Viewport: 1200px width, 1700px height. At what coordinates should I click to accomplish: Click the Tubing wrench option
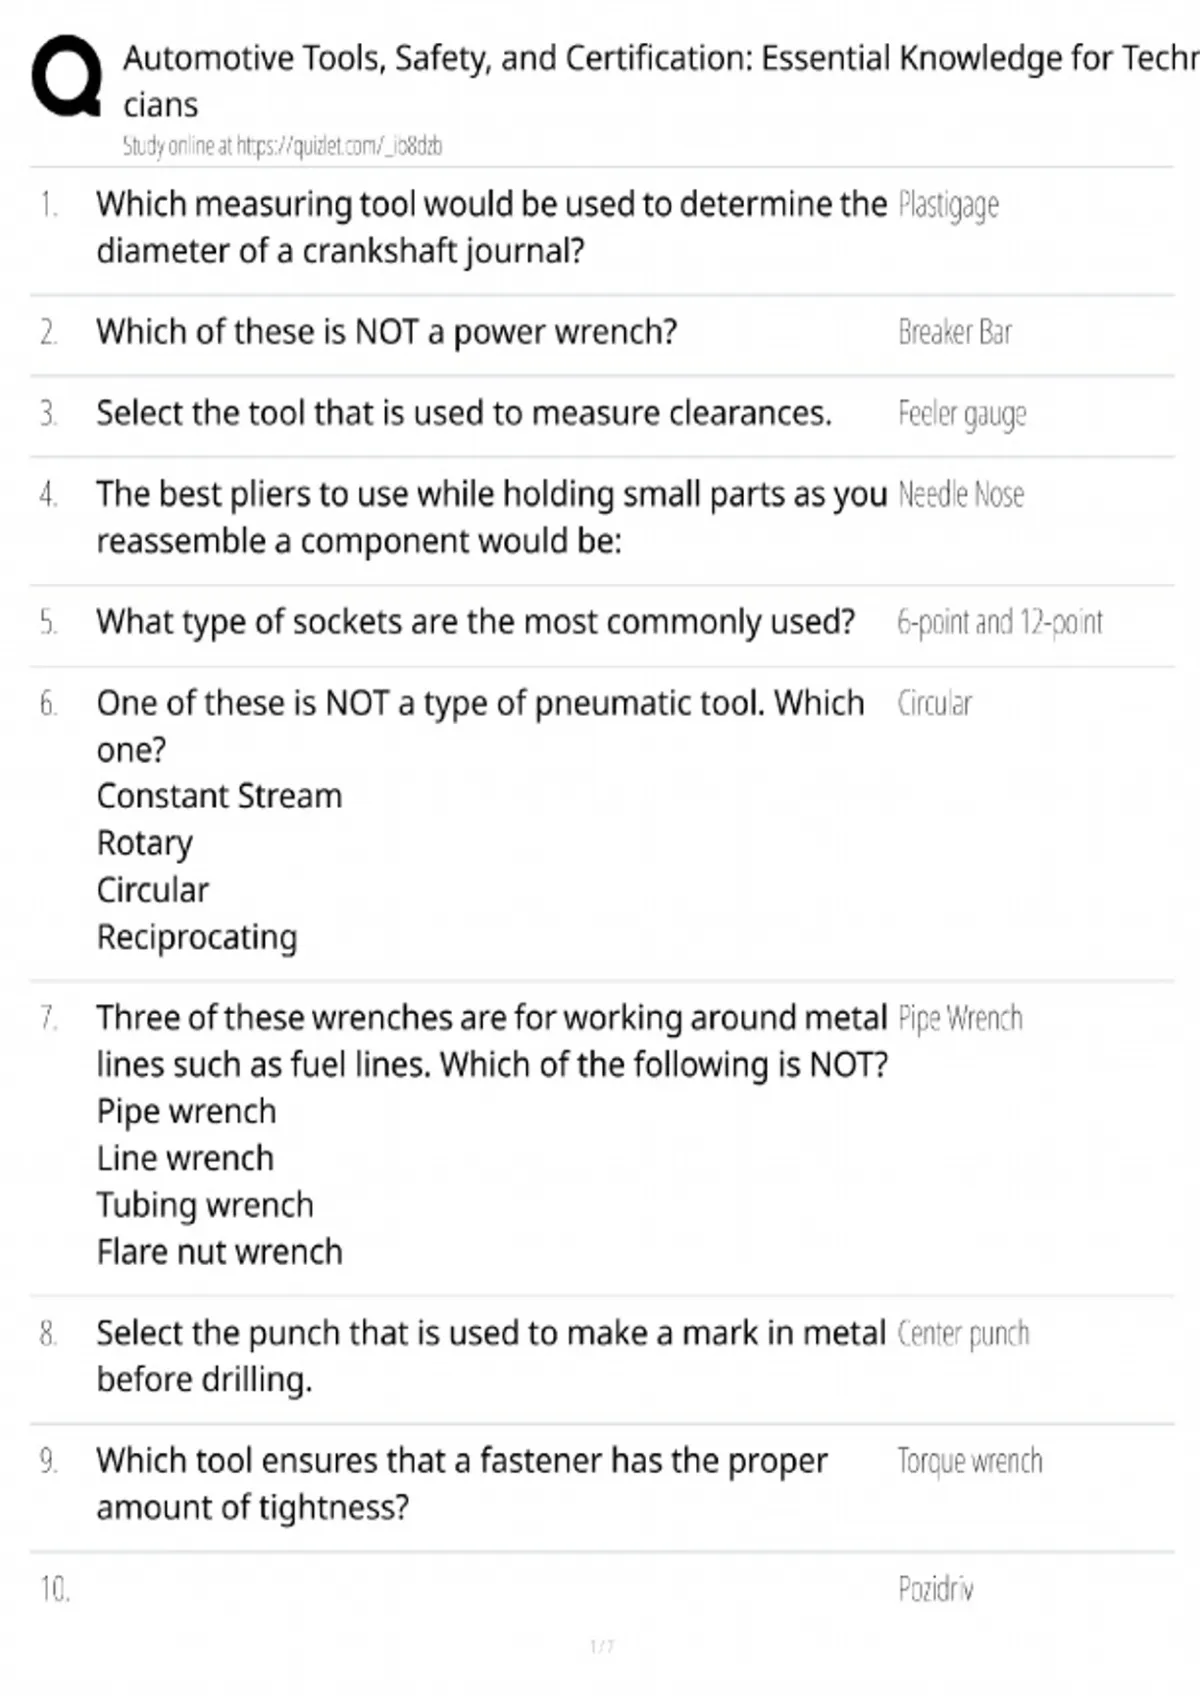[x=205, y=1205]
